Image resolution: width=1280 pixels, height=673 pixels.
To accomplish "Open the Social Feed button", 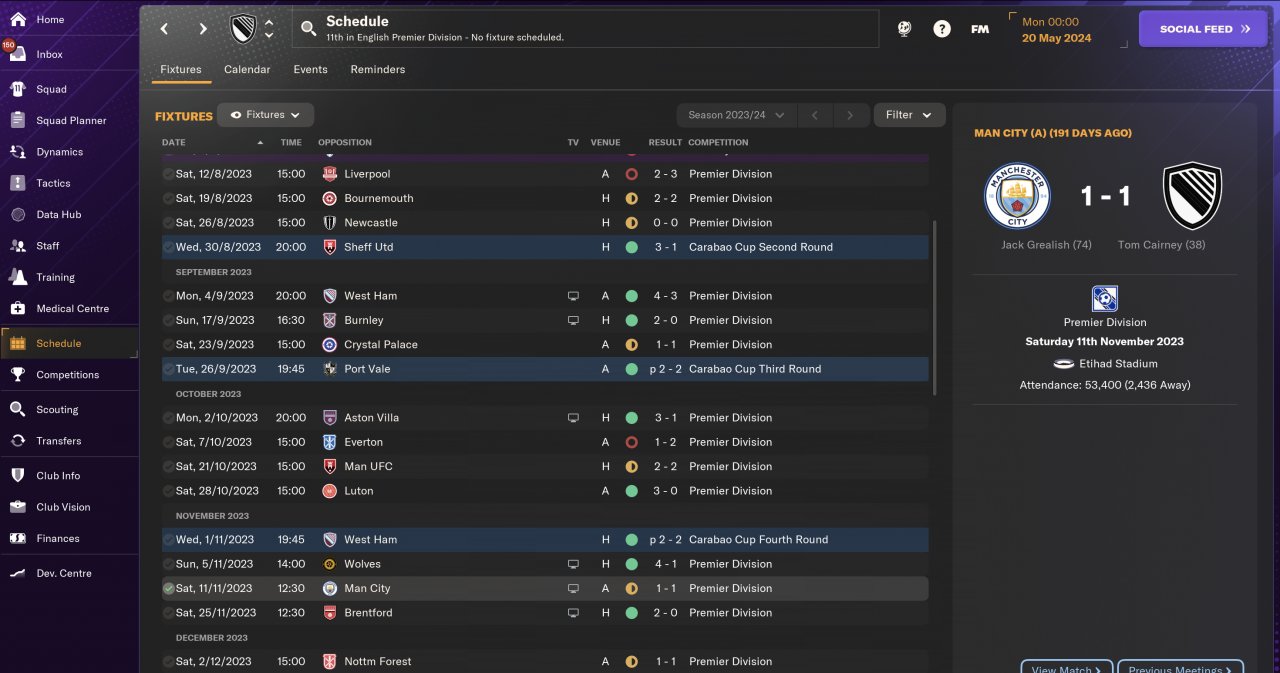I will [1203, 29].
